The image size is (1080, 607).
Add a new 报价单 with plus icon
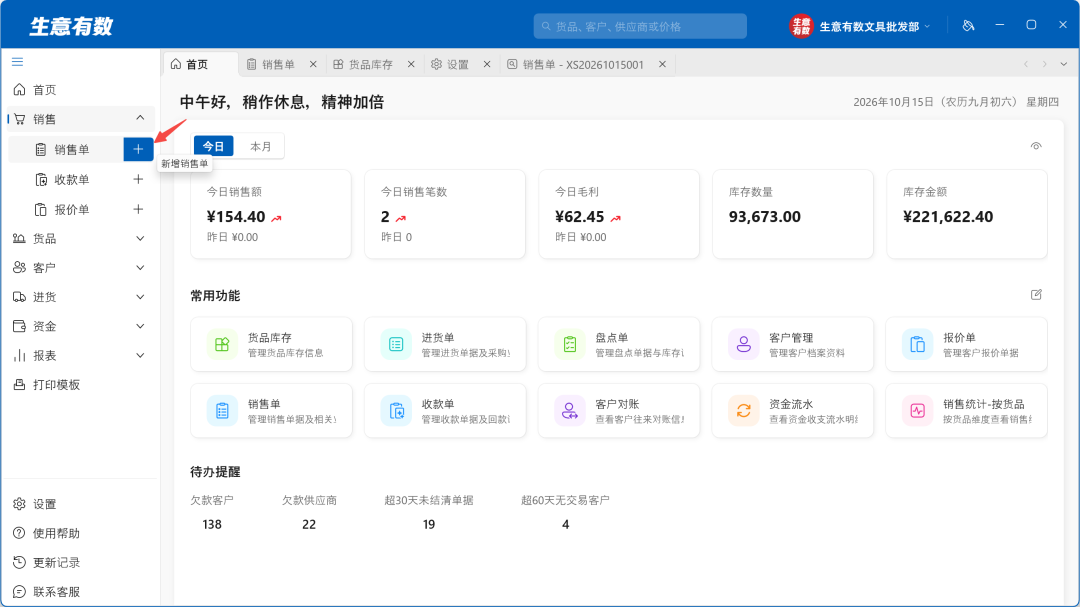(x=138, y=209)
